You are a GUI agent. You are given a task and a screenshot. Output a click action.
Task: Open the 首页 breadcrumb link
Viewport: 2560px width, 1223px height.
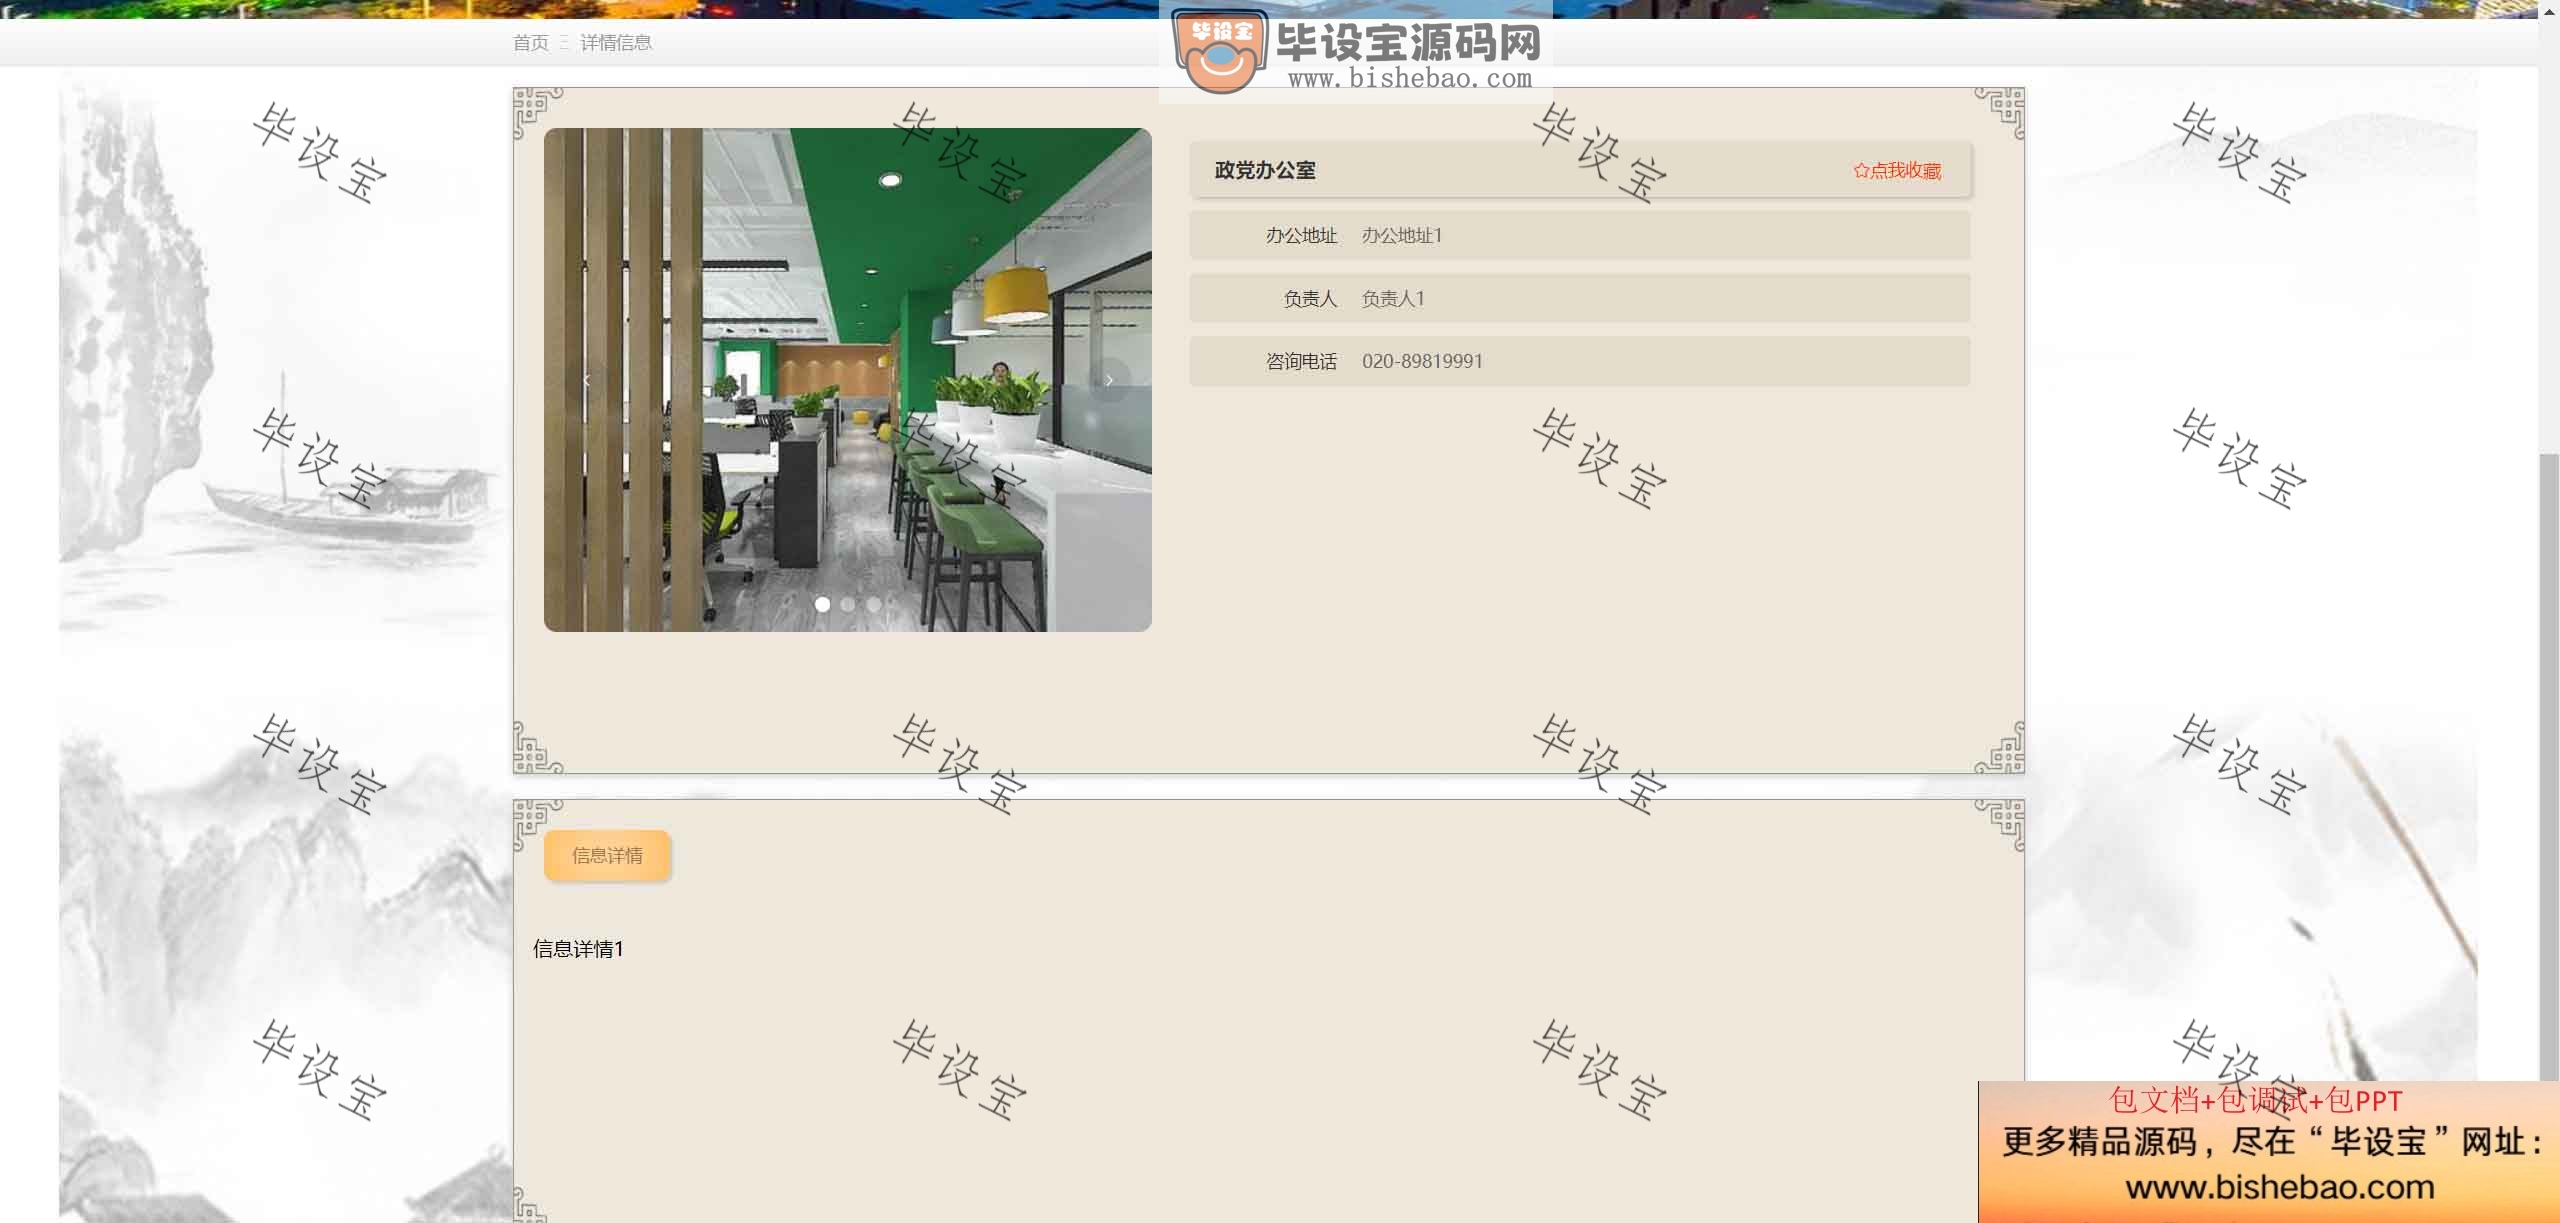tap(531, 43)
